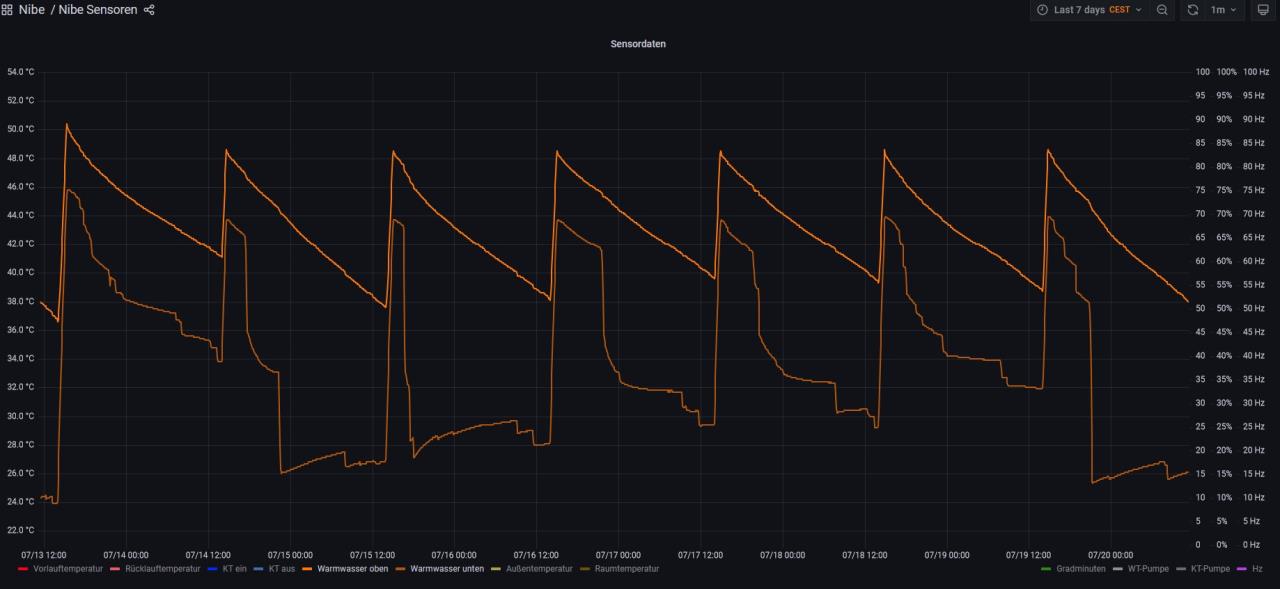Click the Nibe folder breadcrumb link
Viewport: 1280px width, 589px height.
pyautogui.click(x=31, y=10)
